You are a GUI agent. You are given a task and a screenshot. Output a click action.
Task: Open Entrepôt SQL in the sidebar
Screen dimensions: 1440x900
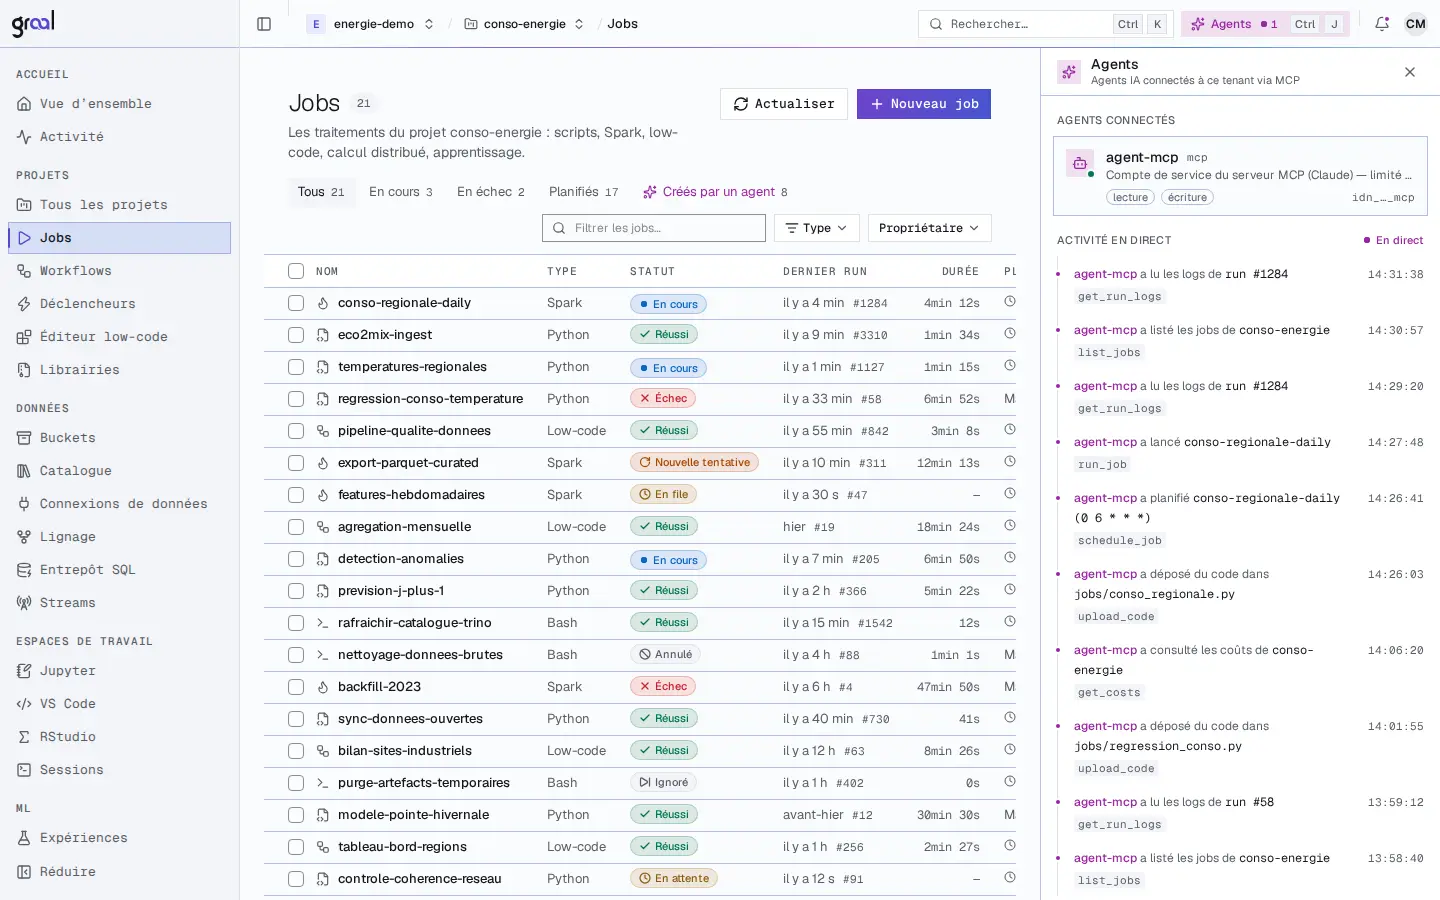click(x=120, y=570)
